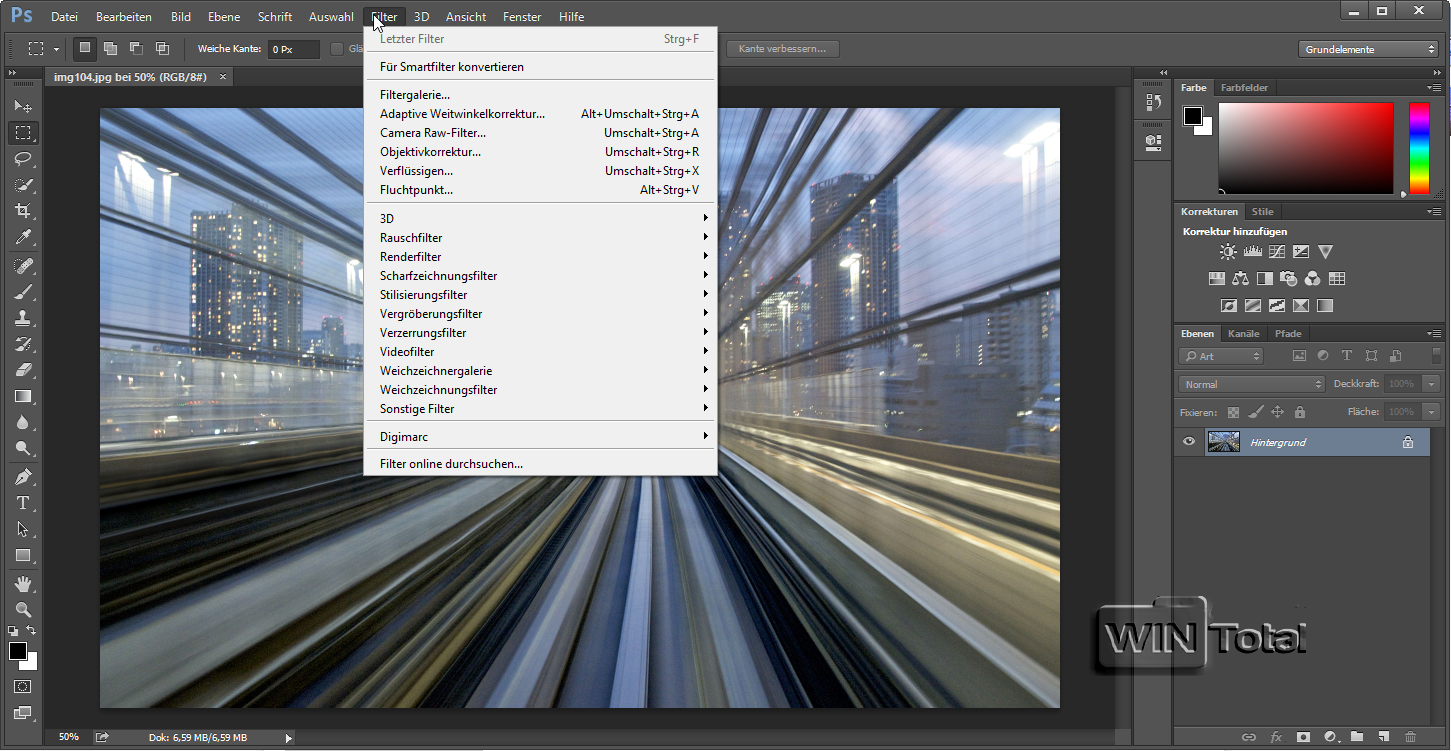Click the rainbow hue slider in Farbe panel
The width and height of the screenshot is (1451, 751).
(1419, 148)
